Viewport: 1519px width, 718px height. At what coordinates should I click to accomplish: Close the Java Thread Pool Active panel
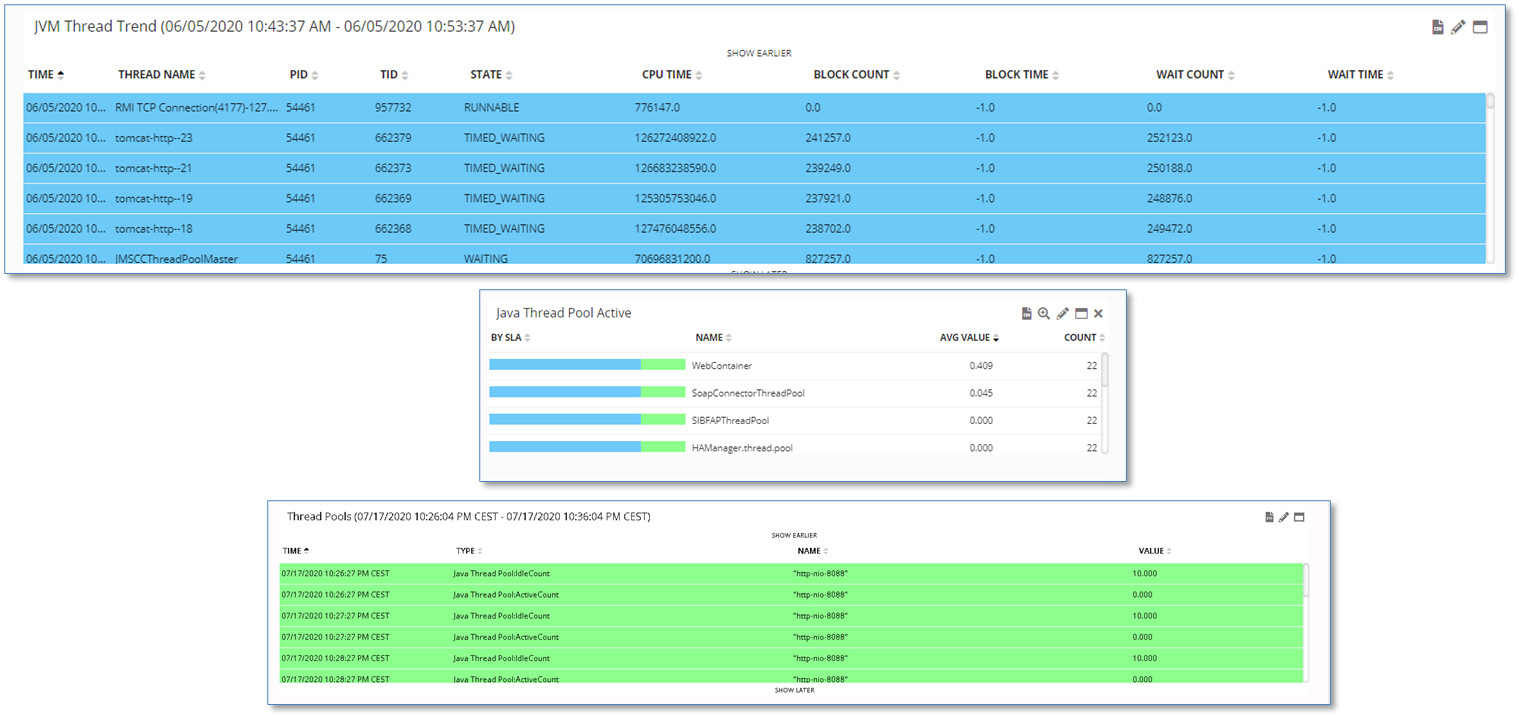(1098, 314)
